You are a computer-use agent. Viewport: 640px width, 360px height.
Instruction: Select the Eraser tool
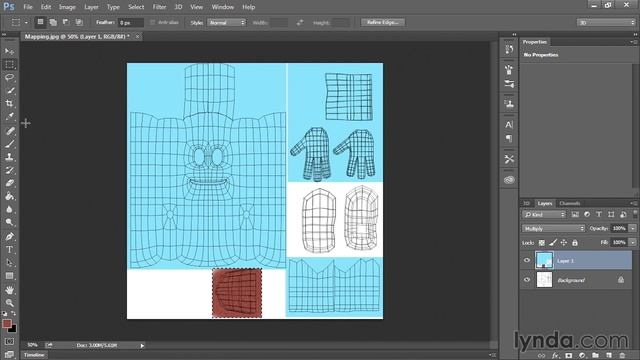[9, 183]
